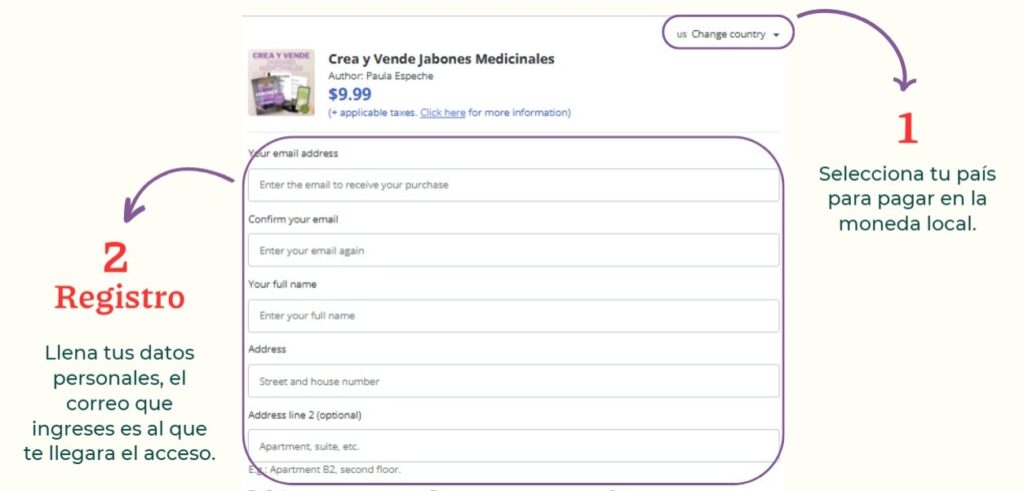Image resolution: width=1024 pixels, height=491 pixels.
Task: Follow the 'Click here' taxes link
Action: (443, 113)
